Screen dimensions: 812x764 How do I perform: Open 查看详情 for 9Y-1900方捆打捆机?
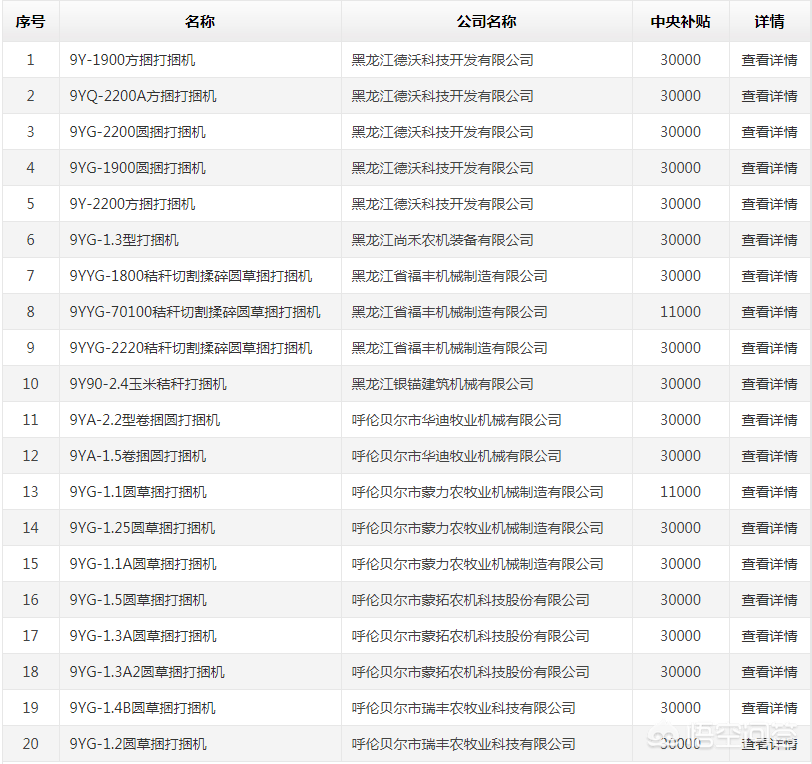coord(769,60)
